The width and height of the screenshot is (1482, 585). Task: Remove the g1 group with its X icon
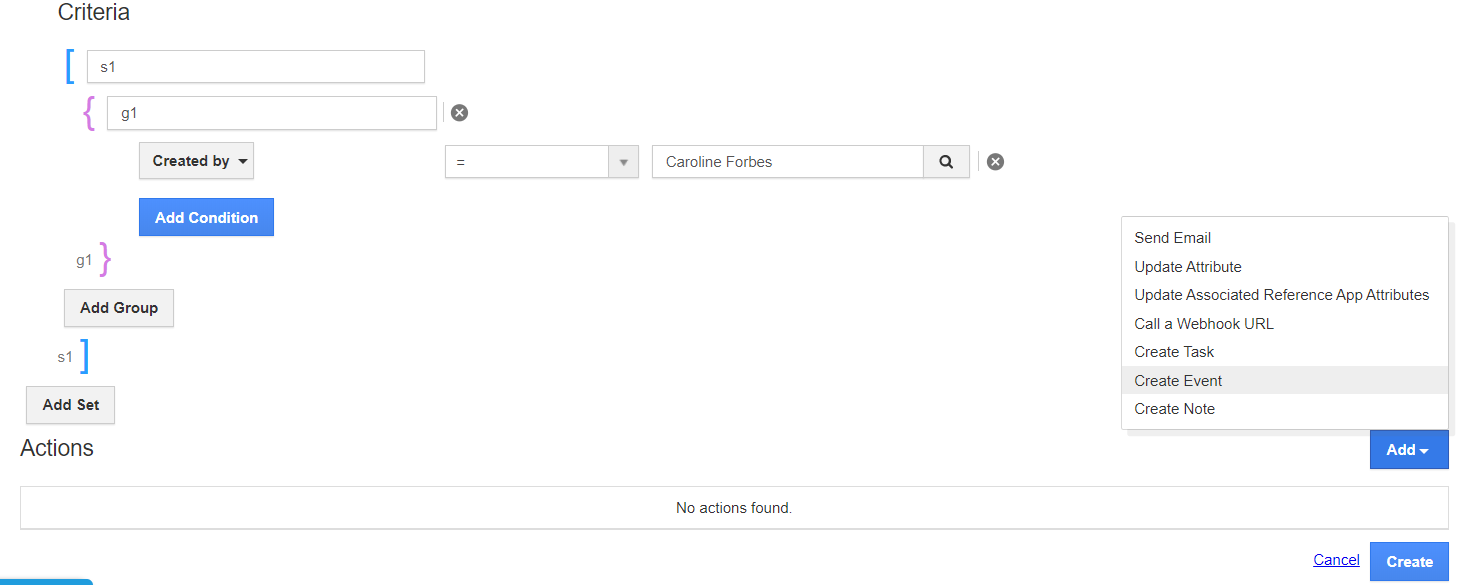coord(459,113)
